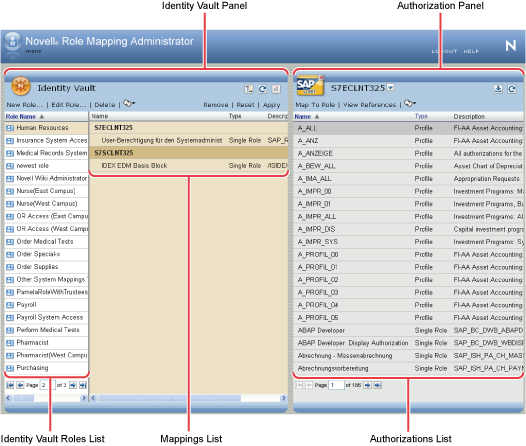Open the filter dropdown in Authorization toolbar

tap(410, 103)
